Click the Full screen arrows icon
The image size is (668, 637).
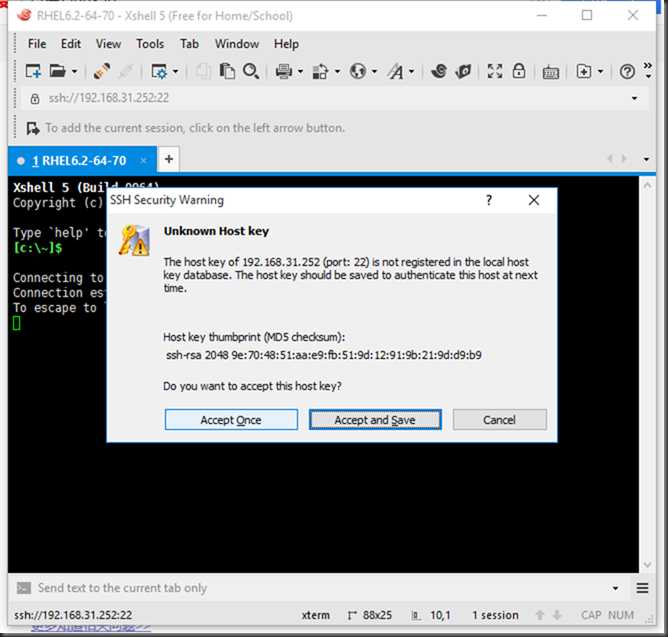point(495,71)
